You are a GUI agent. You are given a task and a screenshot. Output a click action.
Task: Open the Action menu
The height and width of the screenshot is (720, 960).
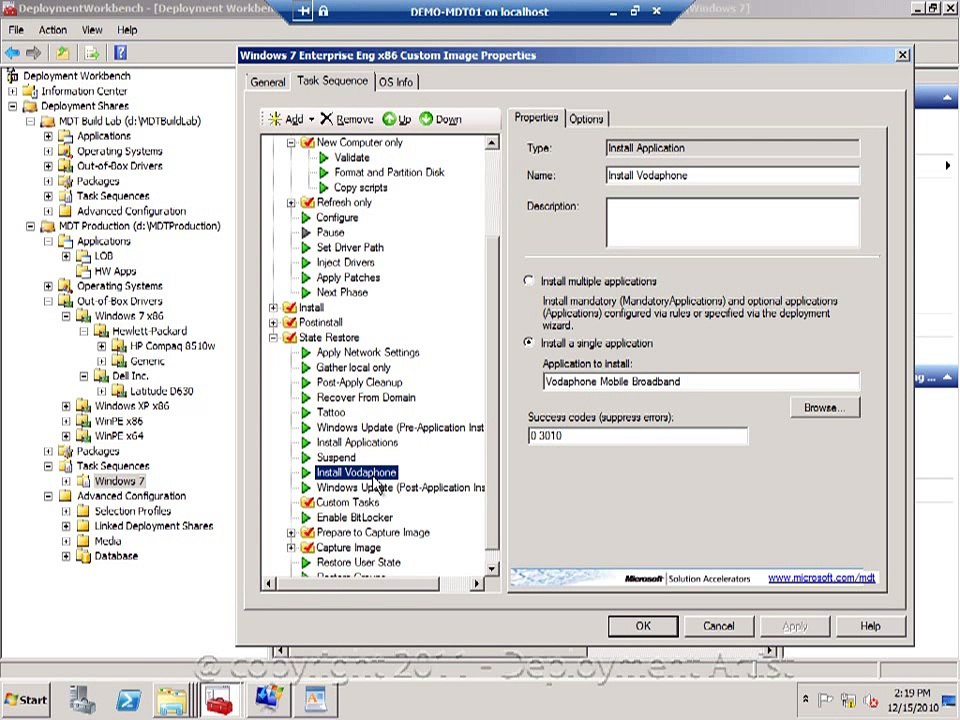53,30
